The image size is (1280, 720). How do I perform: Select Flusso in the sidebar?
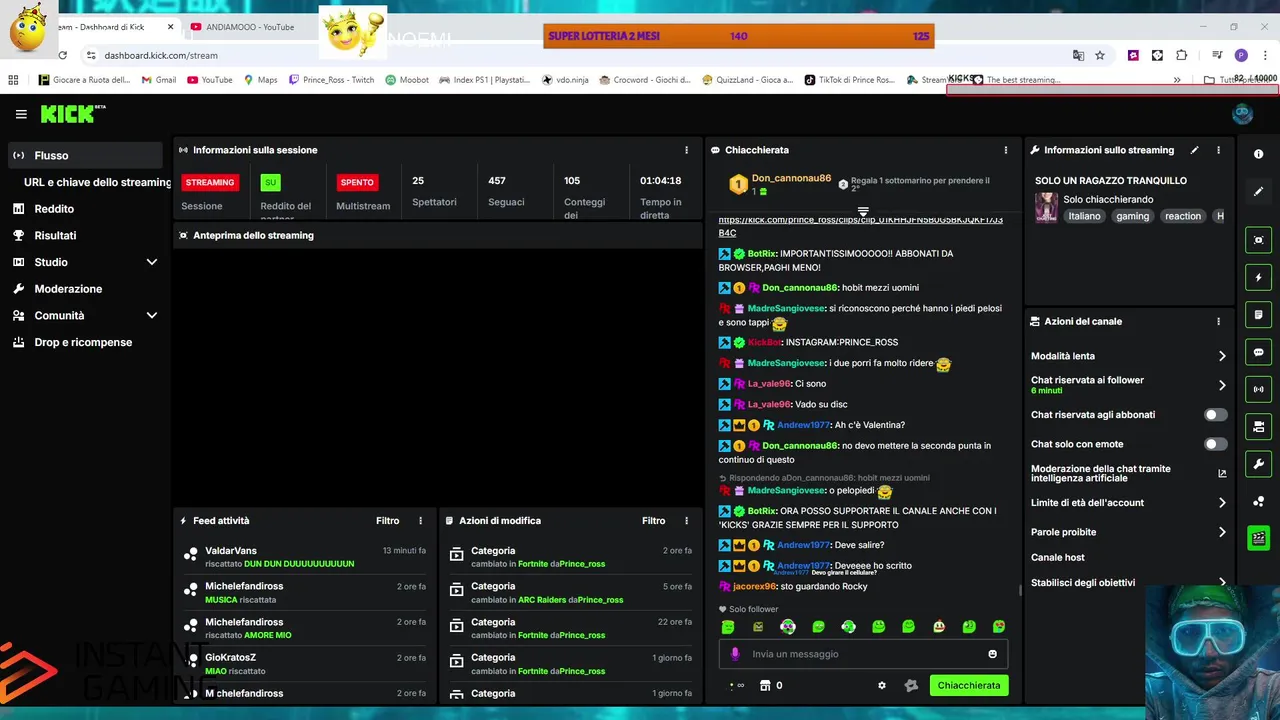pos(85,155)
